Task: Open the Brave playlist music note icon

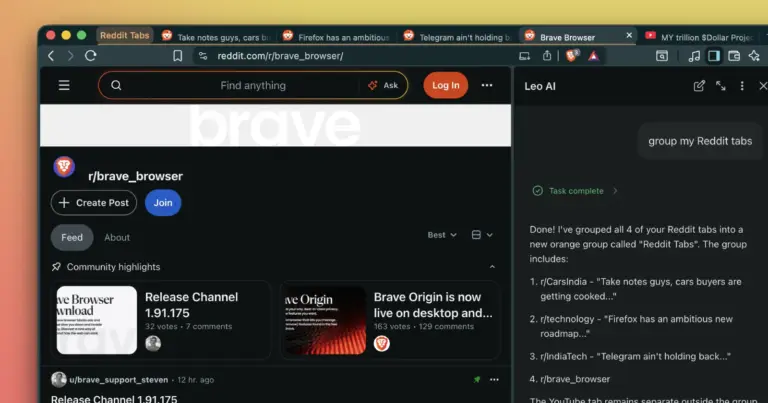Action: click(694, 56)
